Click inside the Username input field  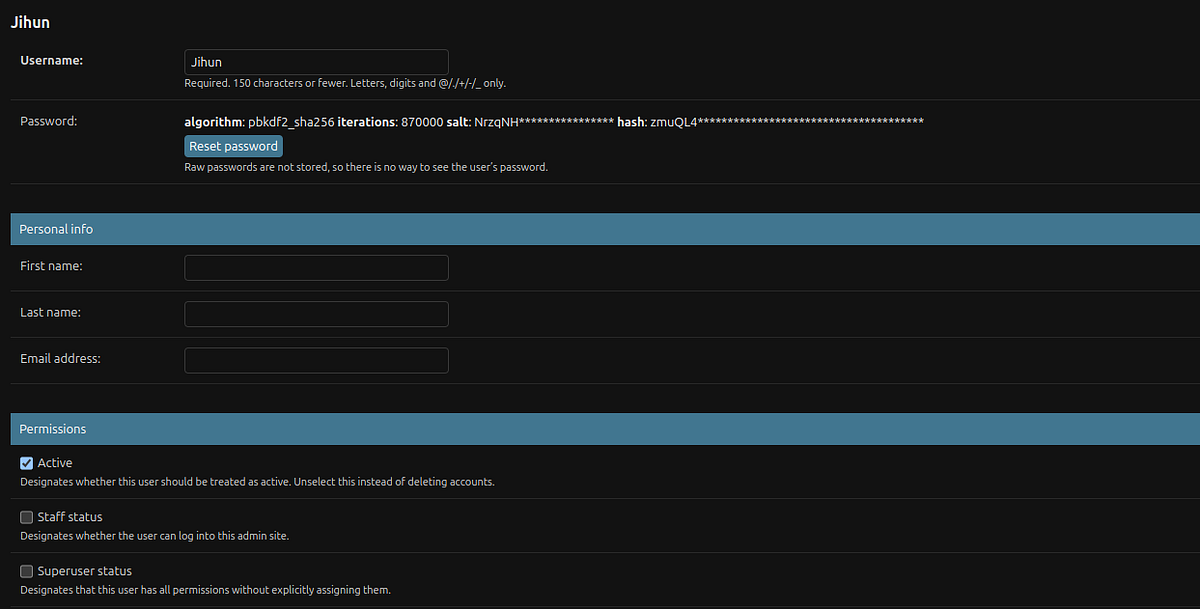[x=315, y=61]
